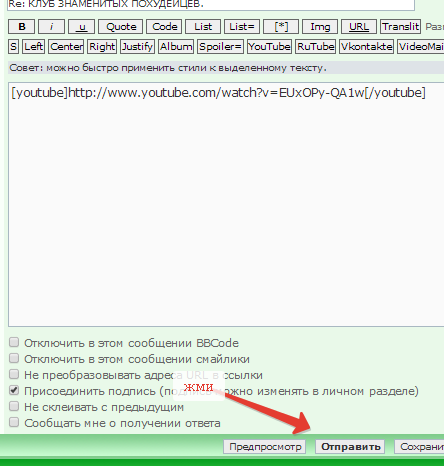Click the subject field 'Re: КЛУБ ЗНАМЕНИТЫХ ПОХУДЕЙЦЕВ'
The height and width of the screenshot is (466, 444).
point(211,5)
